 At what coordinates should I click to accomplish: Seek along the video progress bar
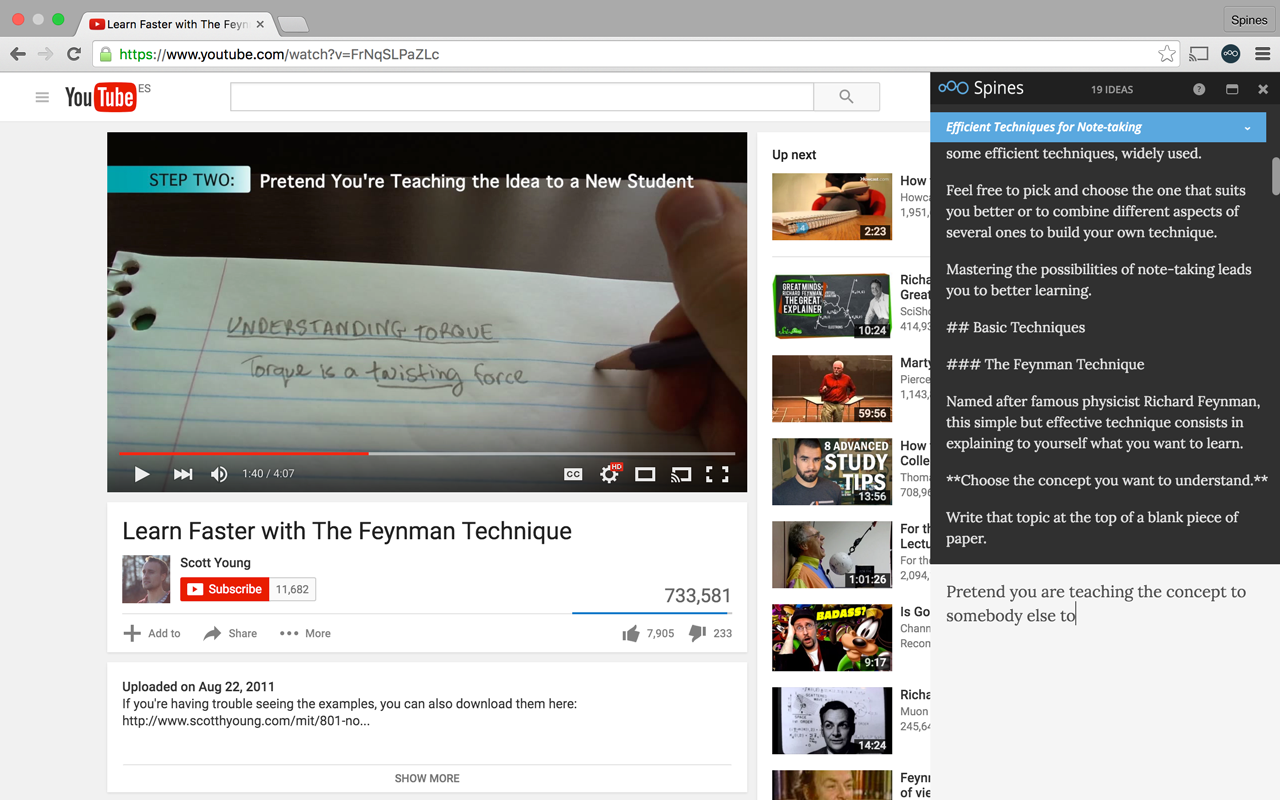[x=427, y=453]
